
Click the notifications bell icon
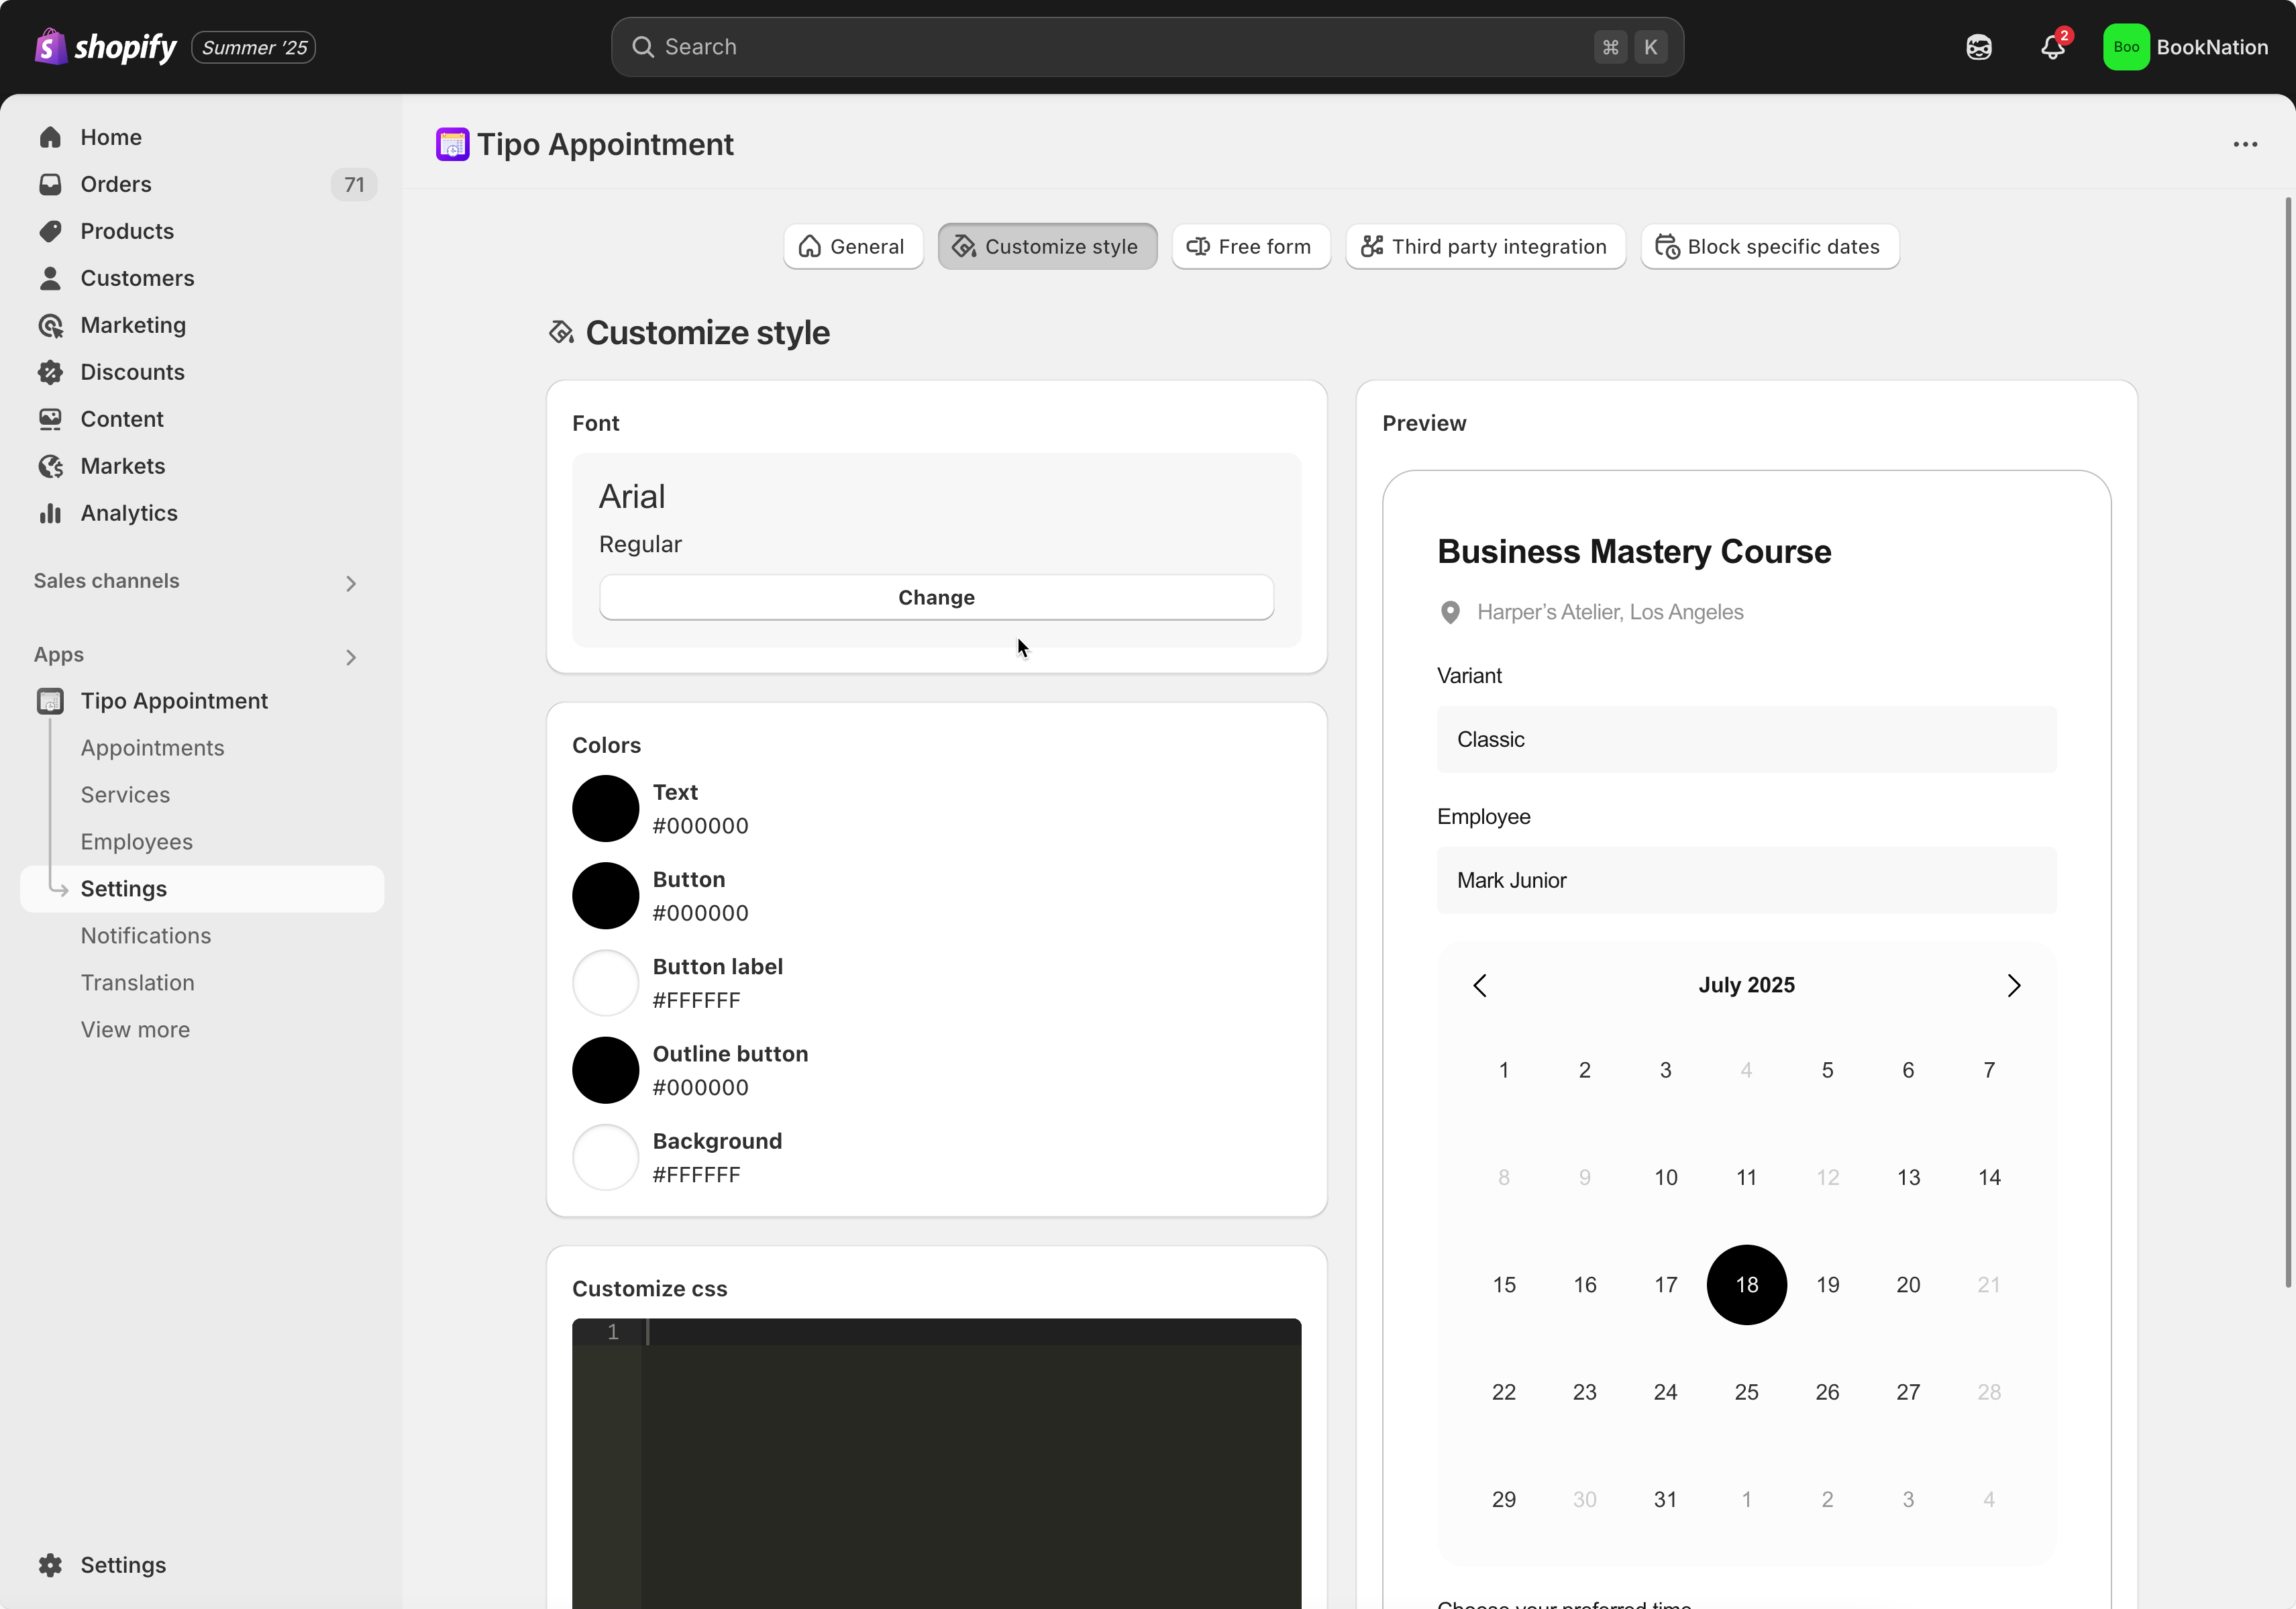point(2052,47)
